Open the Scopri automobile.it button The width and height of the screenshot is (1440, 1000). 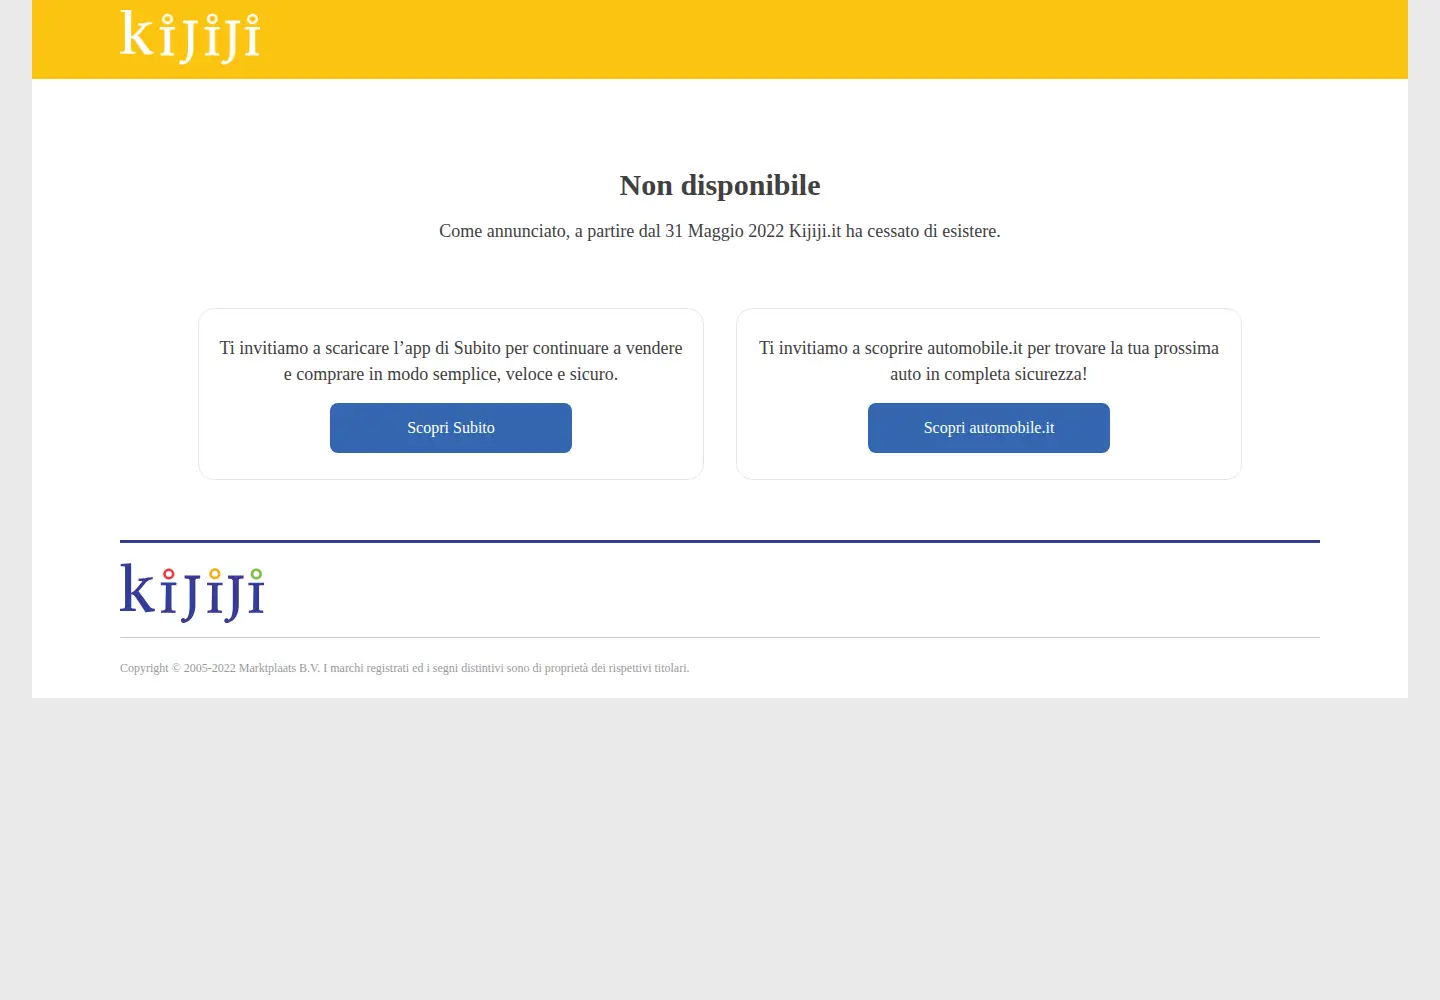(989, 428)
